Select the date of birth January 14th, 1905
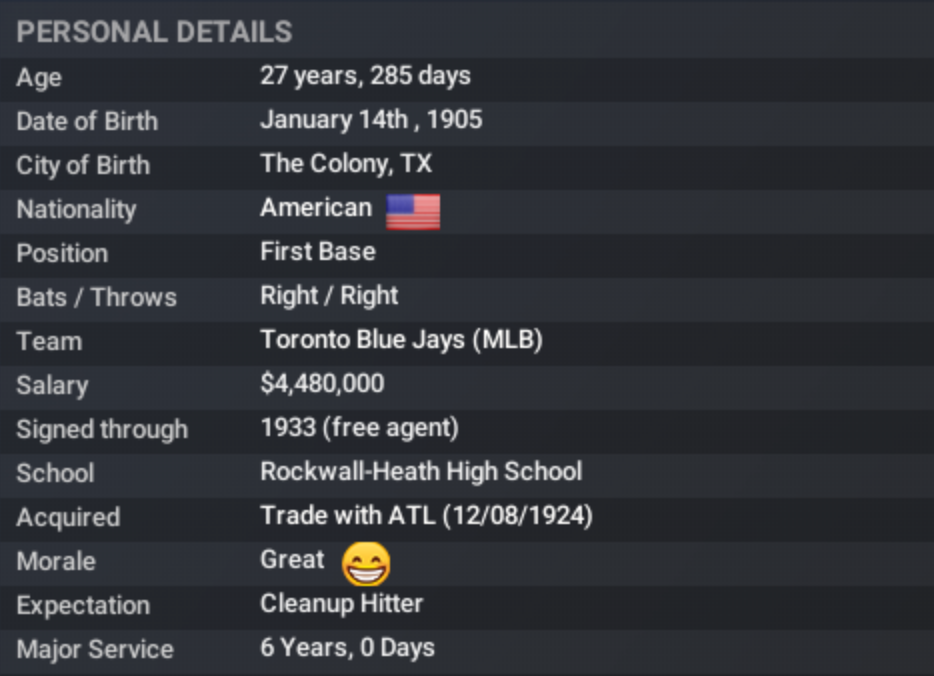934x676 pixels. tap(371, 120)
